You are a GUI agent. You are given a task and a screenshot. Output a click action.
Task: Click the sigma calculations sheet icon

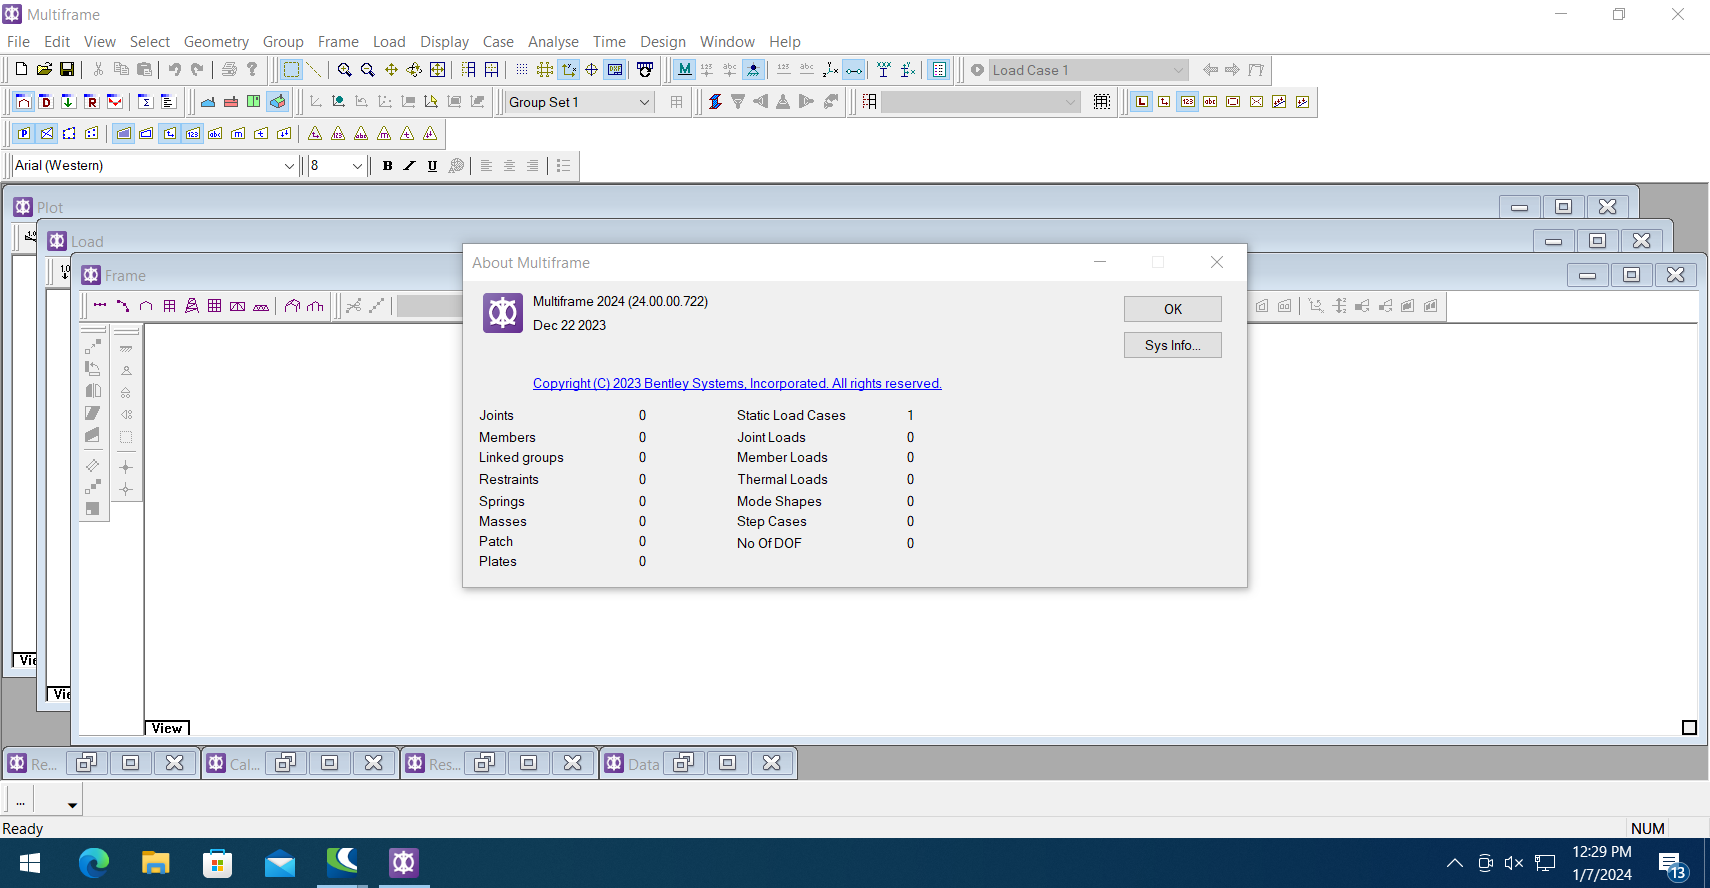click(145, 101)
